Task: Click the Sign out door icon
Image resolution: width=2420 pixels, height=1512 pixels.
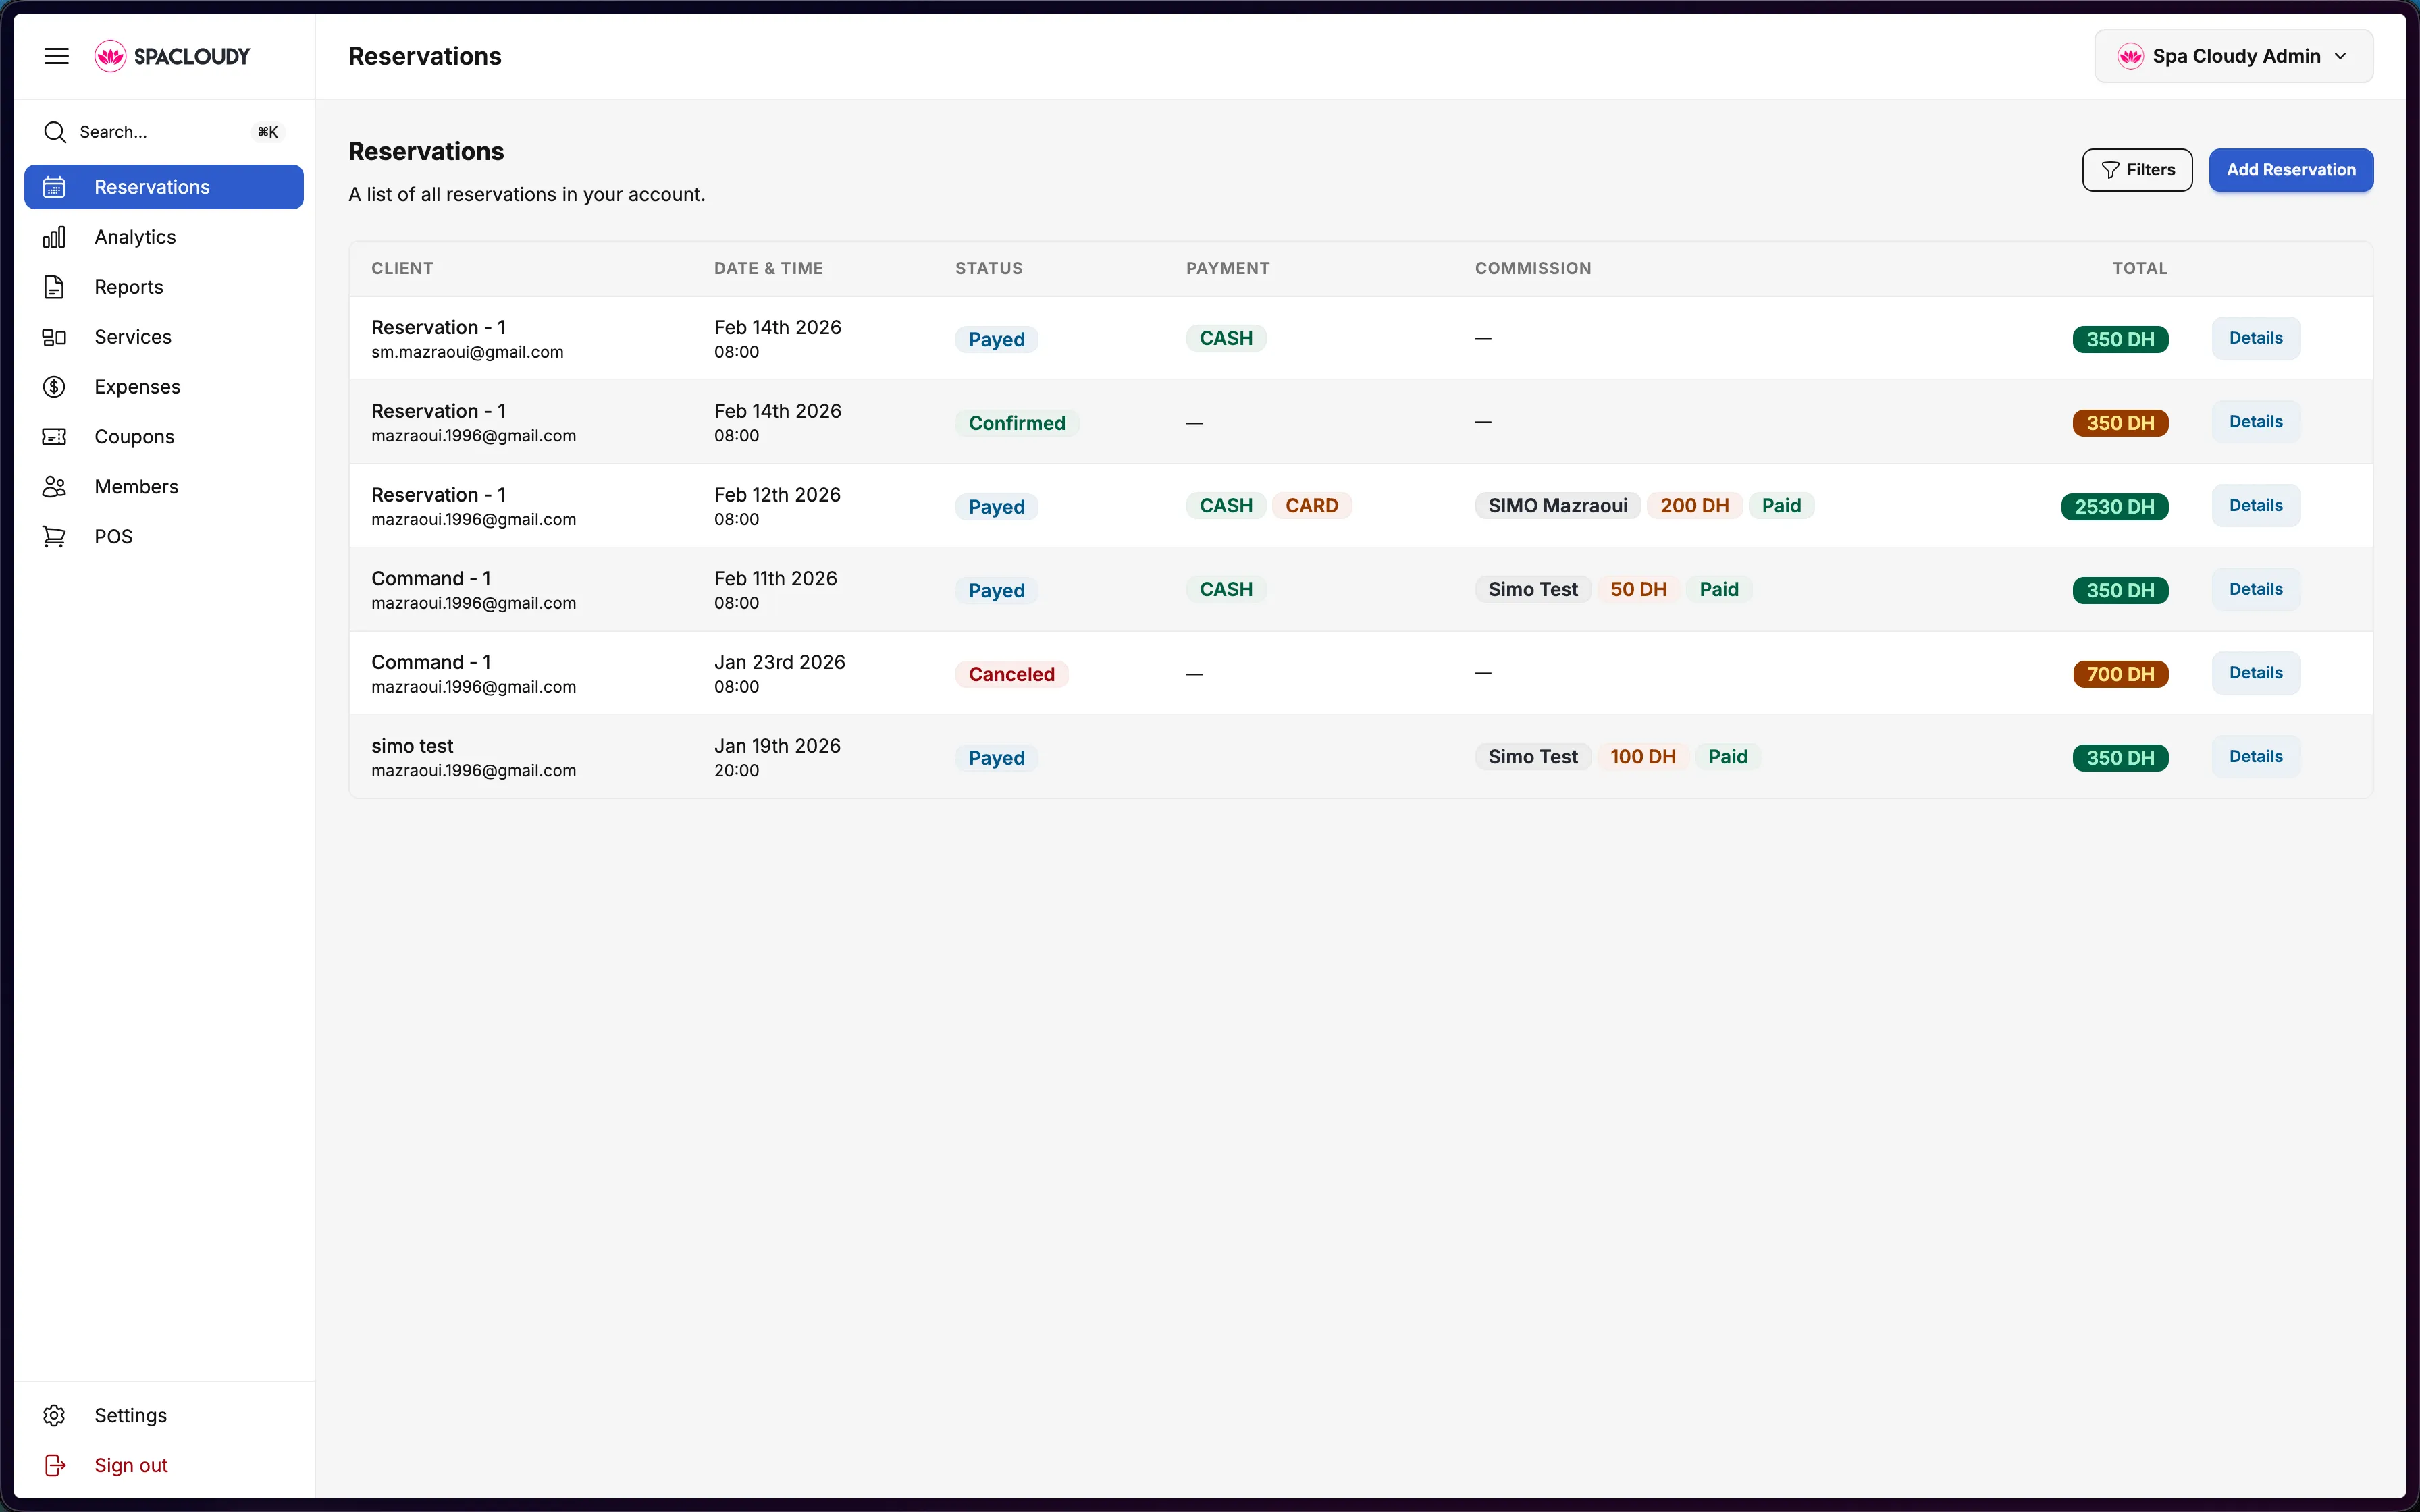Action: (x=54, y=1465)
